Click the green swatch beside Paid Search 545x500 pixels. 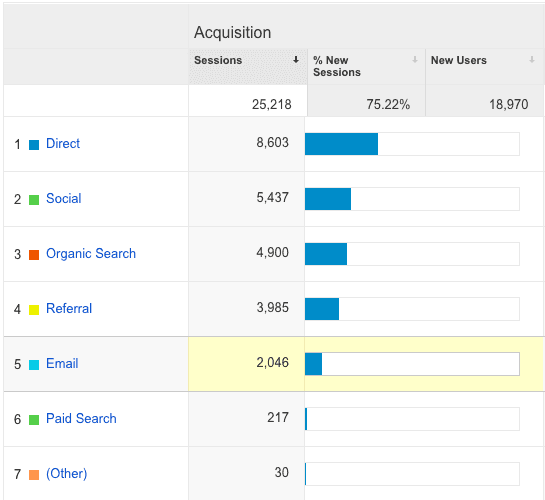tap(34, 420)
